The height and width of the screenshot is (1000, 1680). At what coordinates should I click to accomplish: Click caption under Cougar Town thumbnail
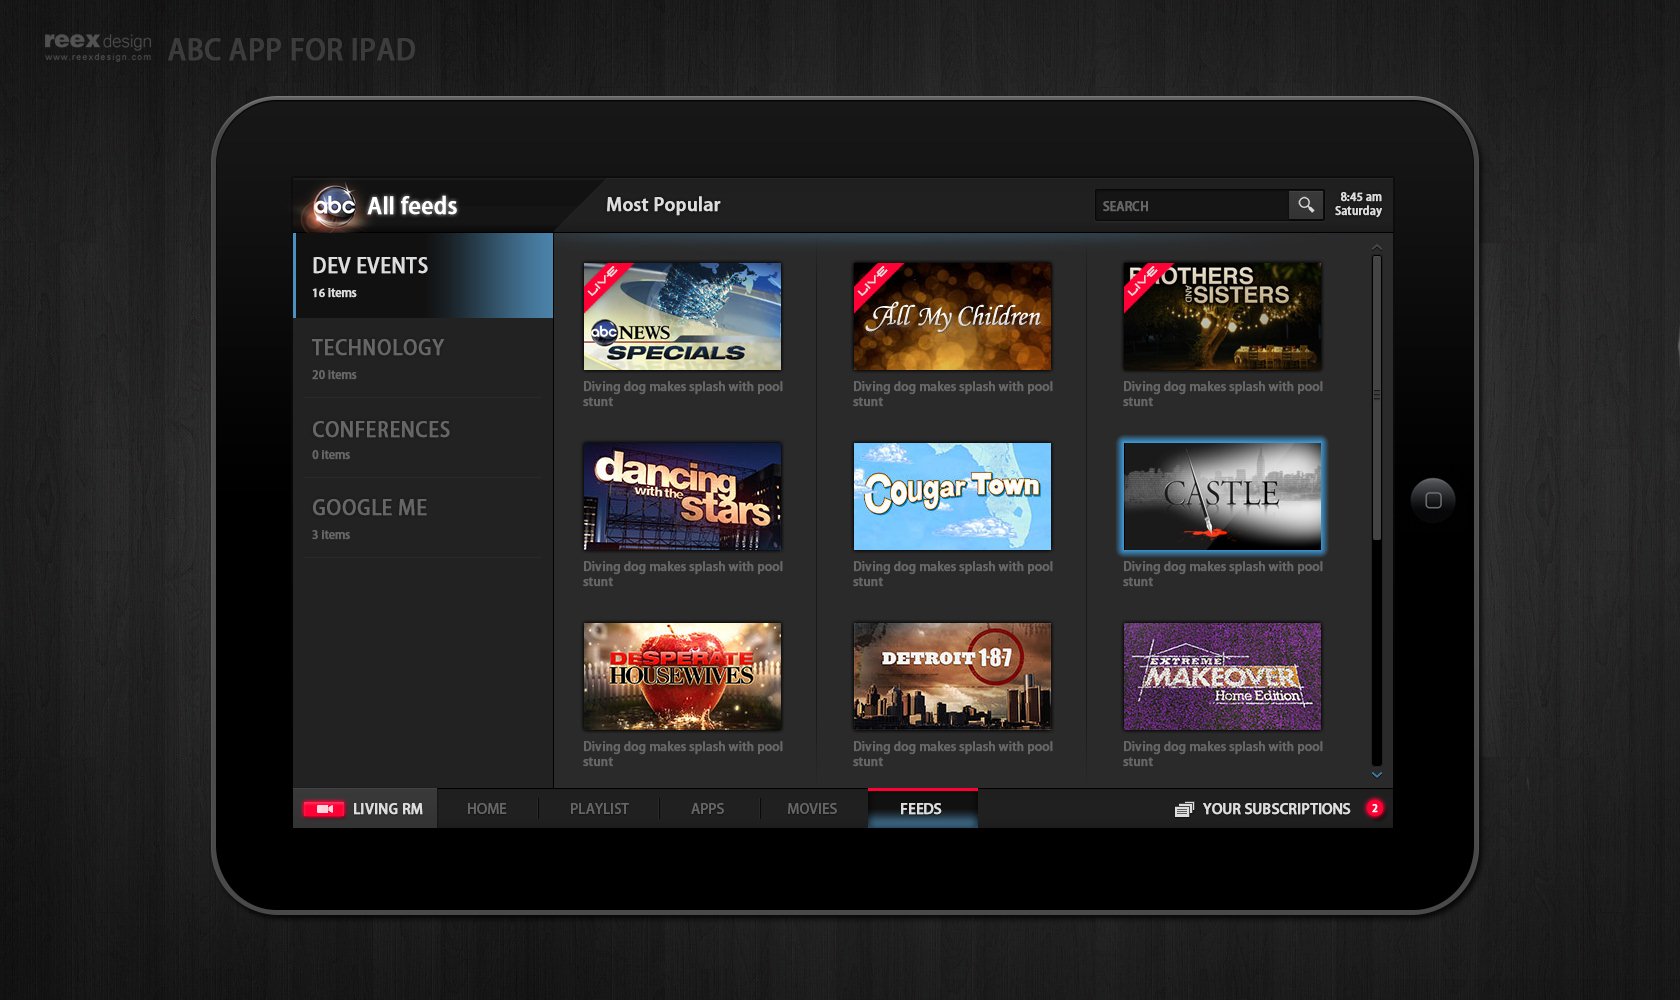click(953, 574)
